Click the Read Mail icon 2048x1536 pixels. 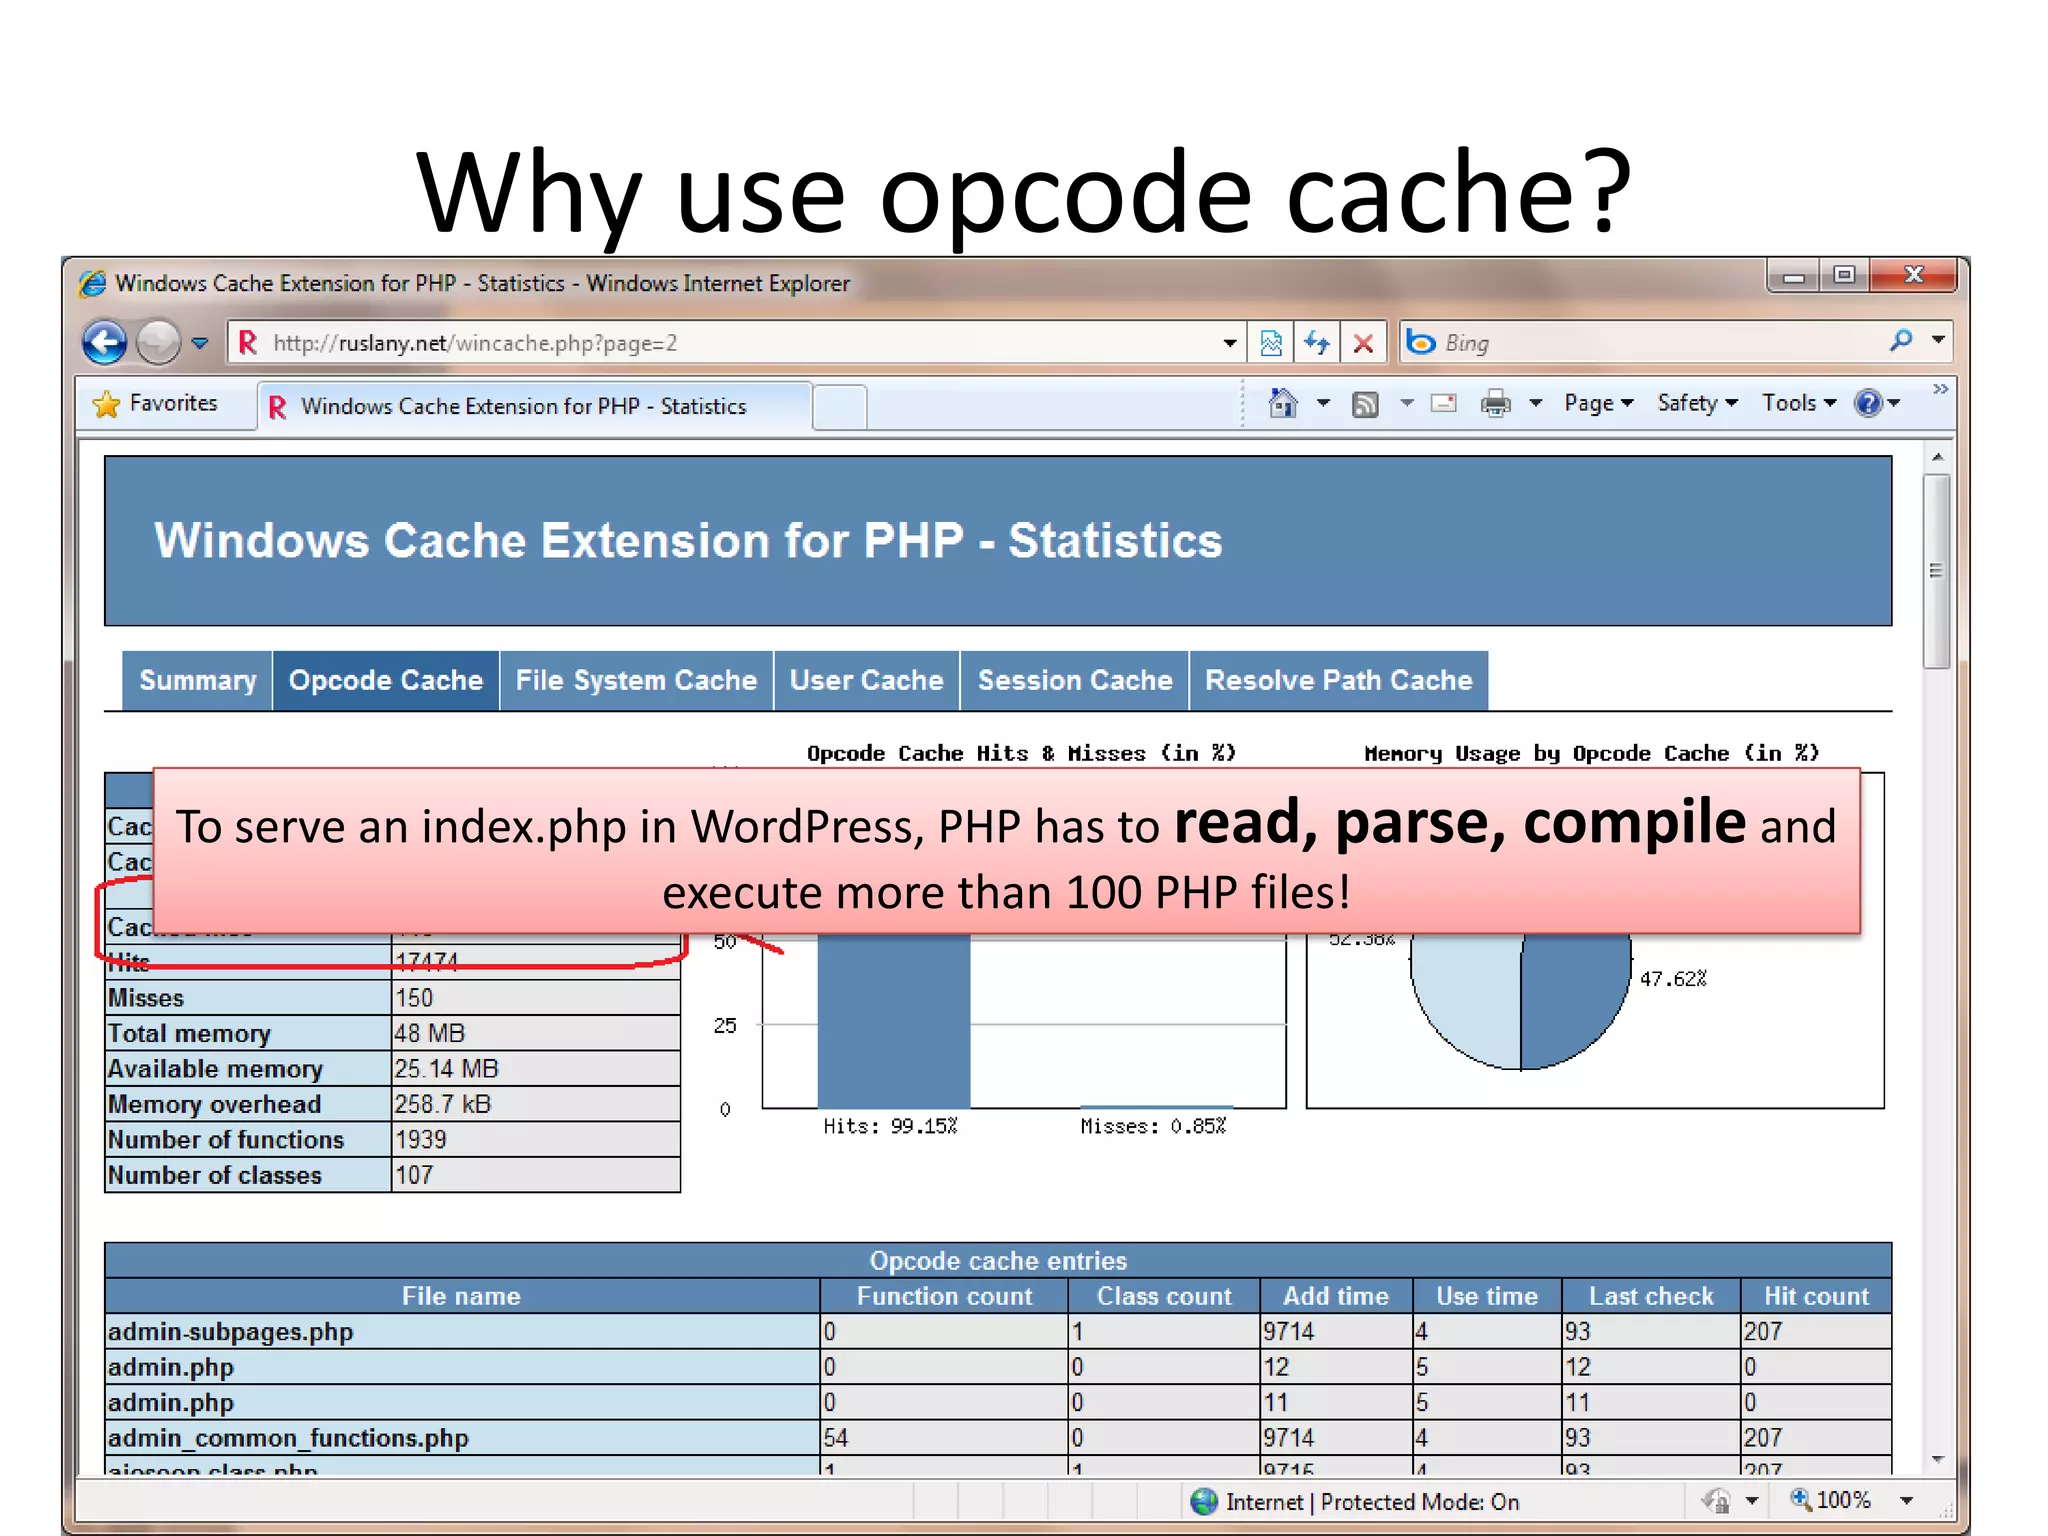pyautogui.click(x=1443, y=403)
